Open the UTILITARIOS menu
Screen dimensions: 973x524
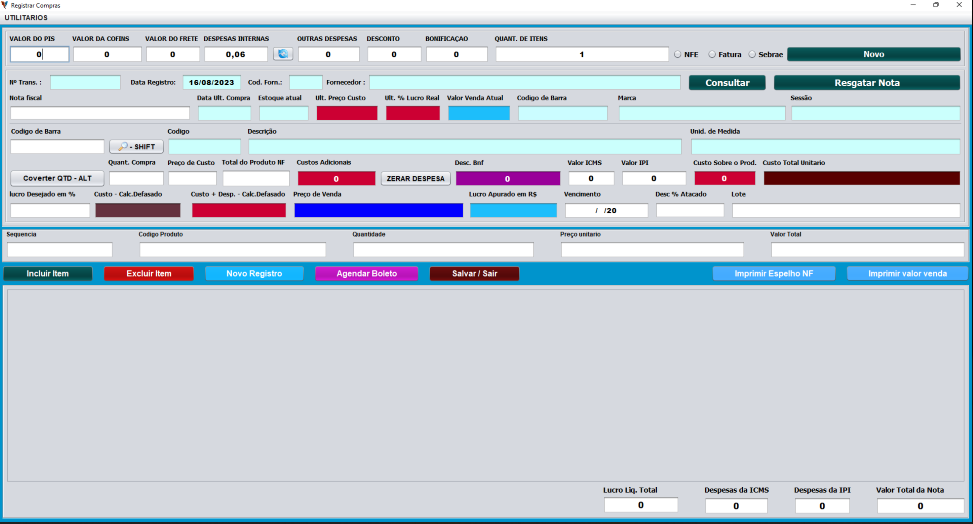point(26,18)
